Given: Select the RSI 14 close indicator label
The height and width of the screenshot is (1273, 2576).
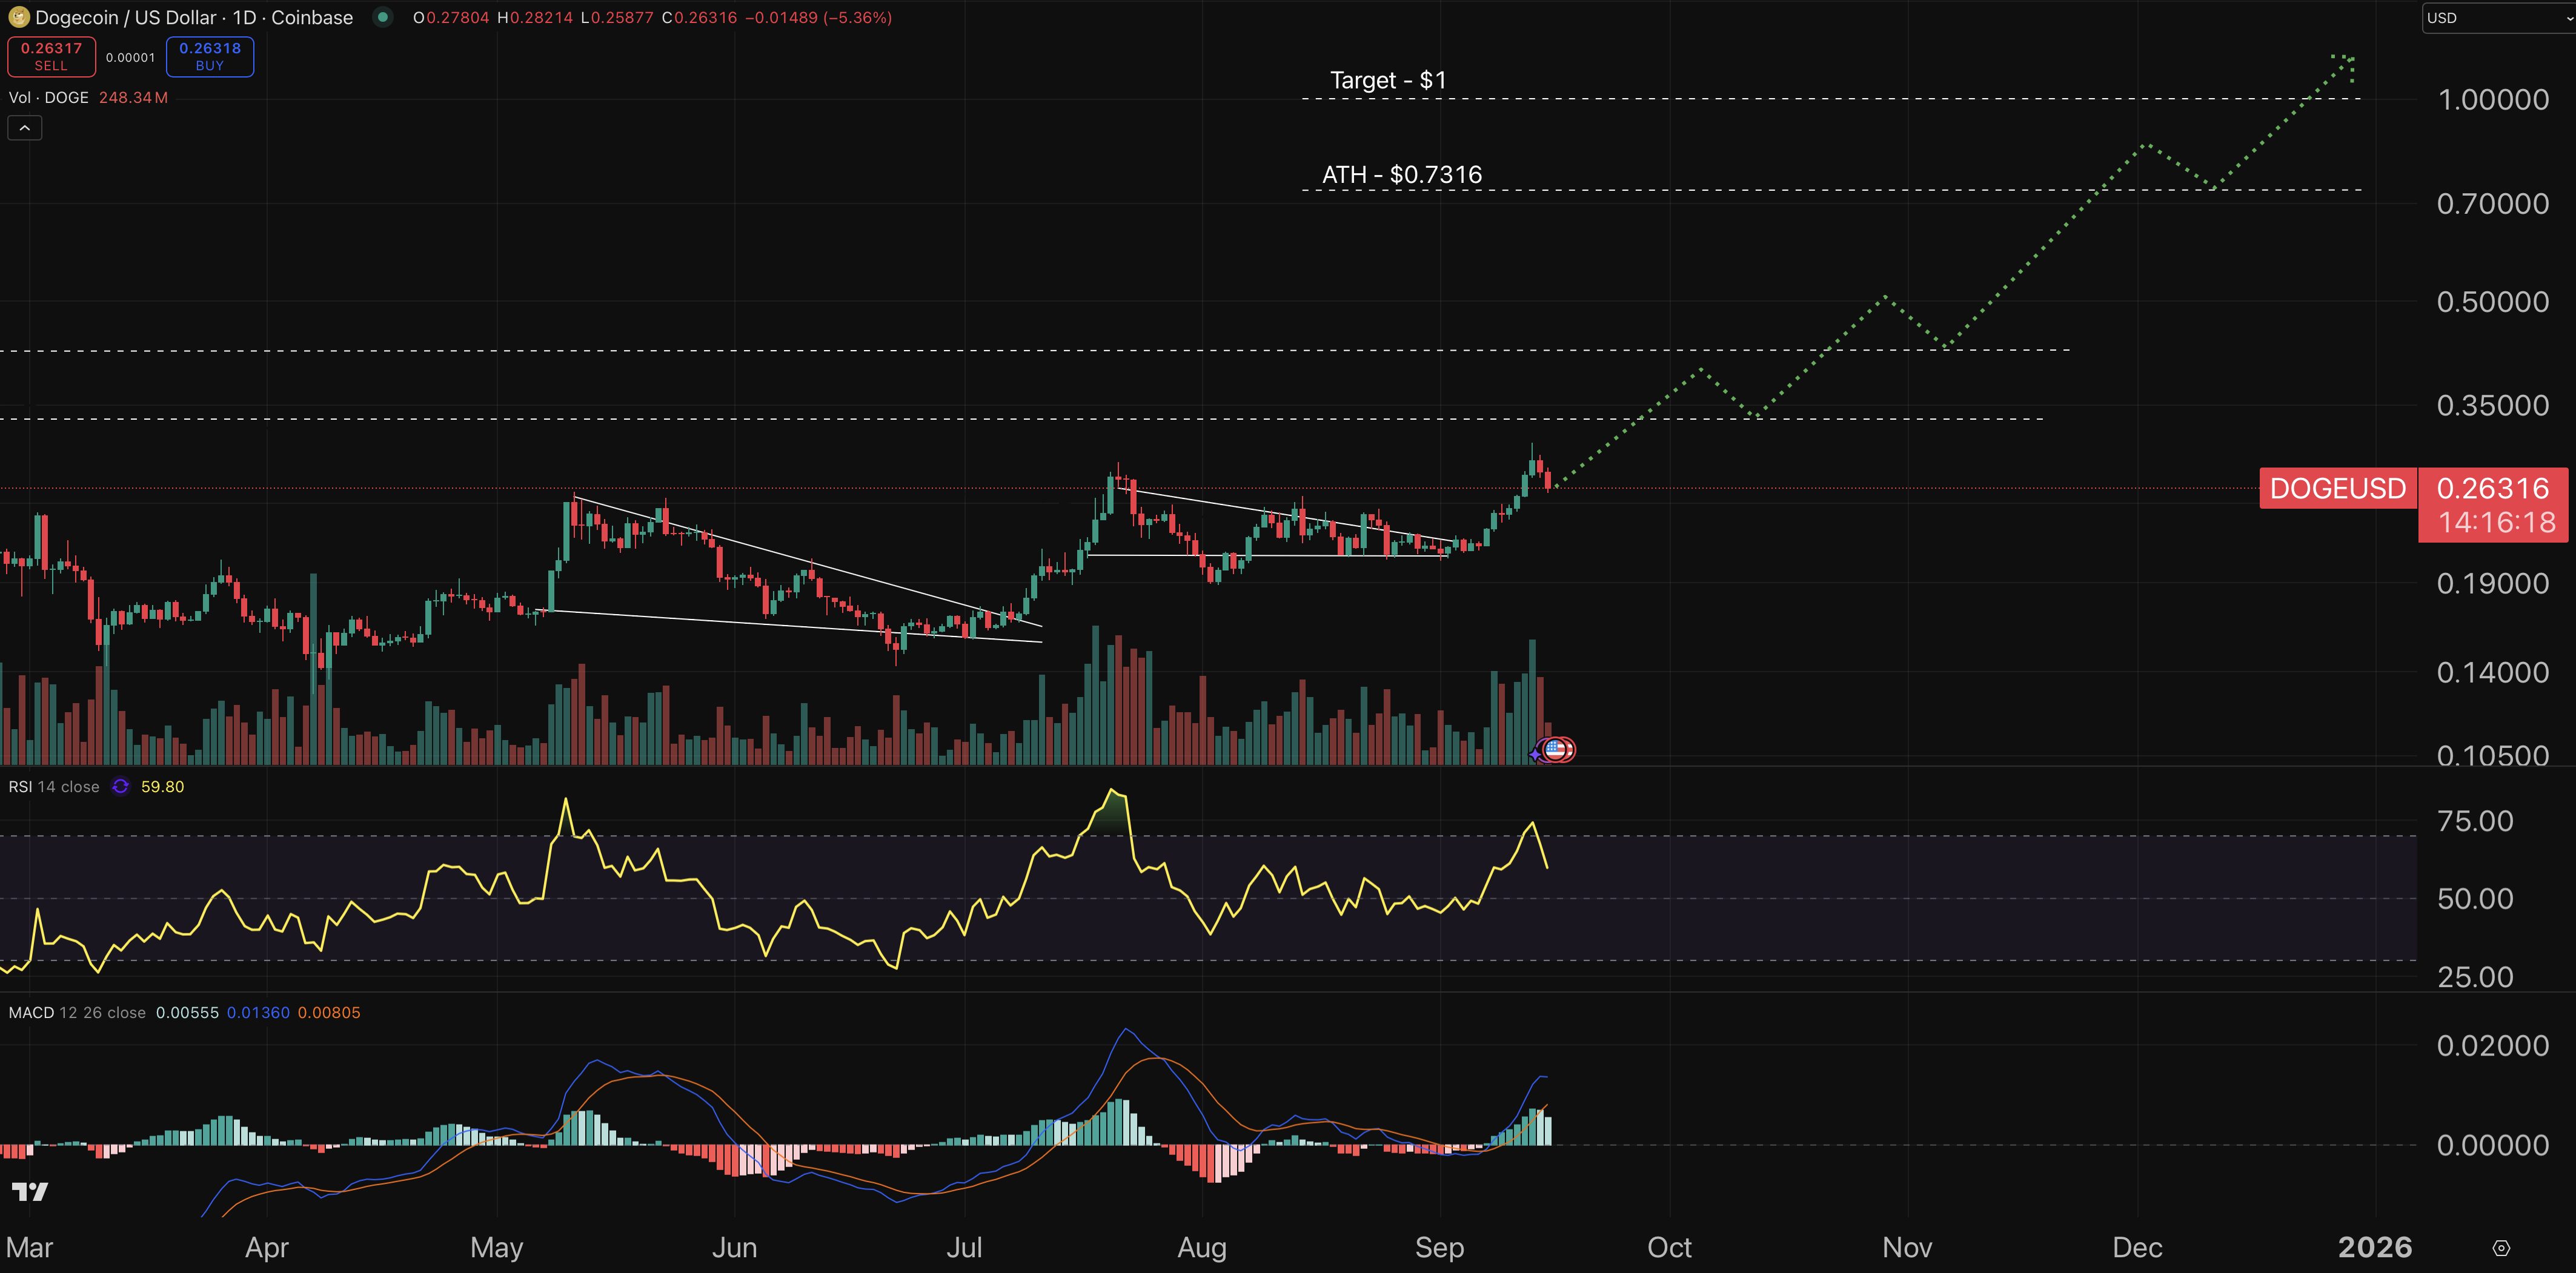Looking at the screenshot, I should (x=54, y=787).
